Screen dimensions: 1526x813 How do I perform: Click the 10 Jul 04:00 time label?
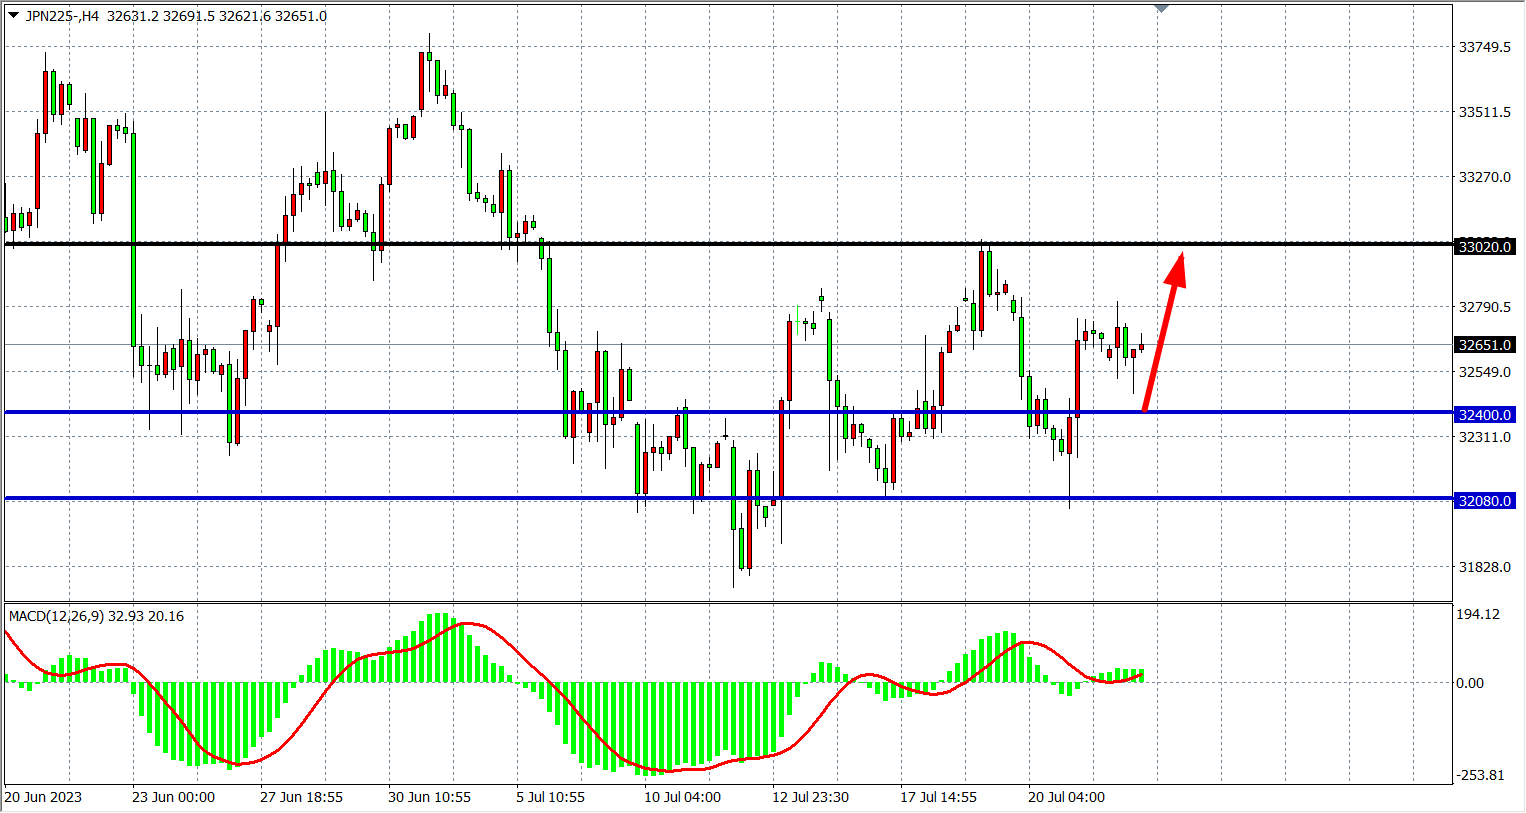click(682, 797)
